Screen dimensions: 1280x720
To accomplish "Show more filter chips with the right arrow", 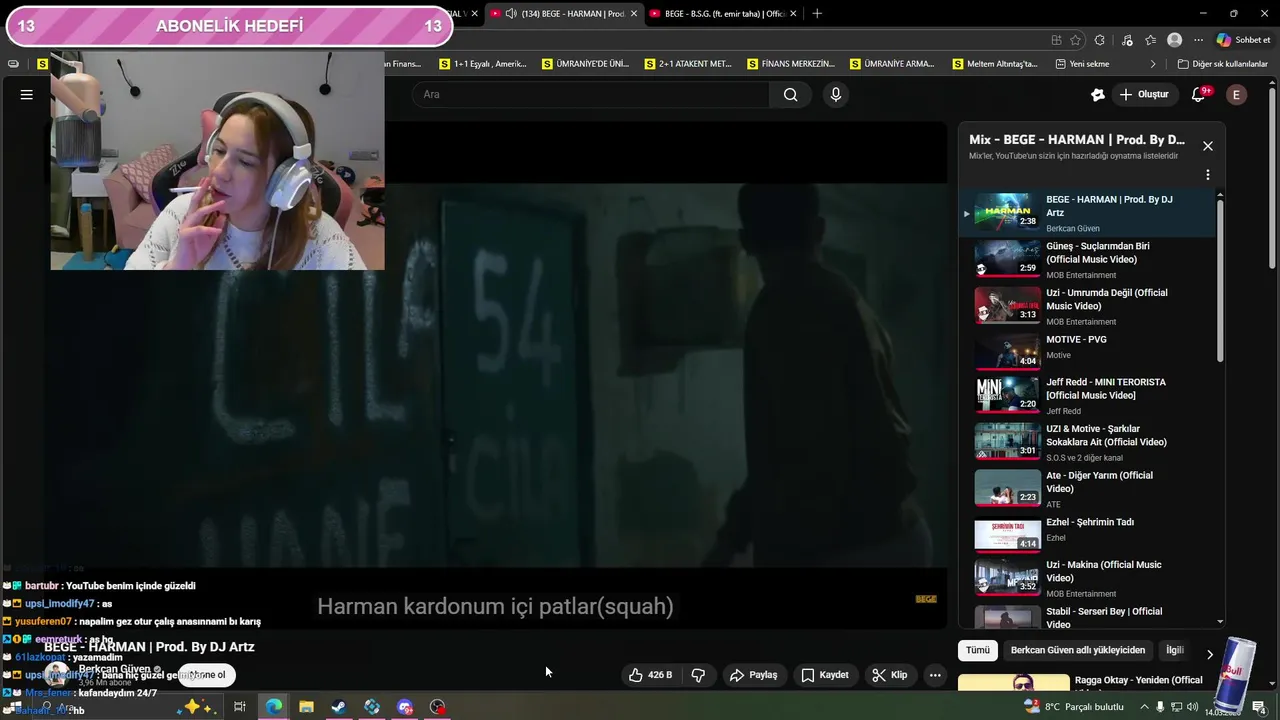I will click(x=1209, y=654).
